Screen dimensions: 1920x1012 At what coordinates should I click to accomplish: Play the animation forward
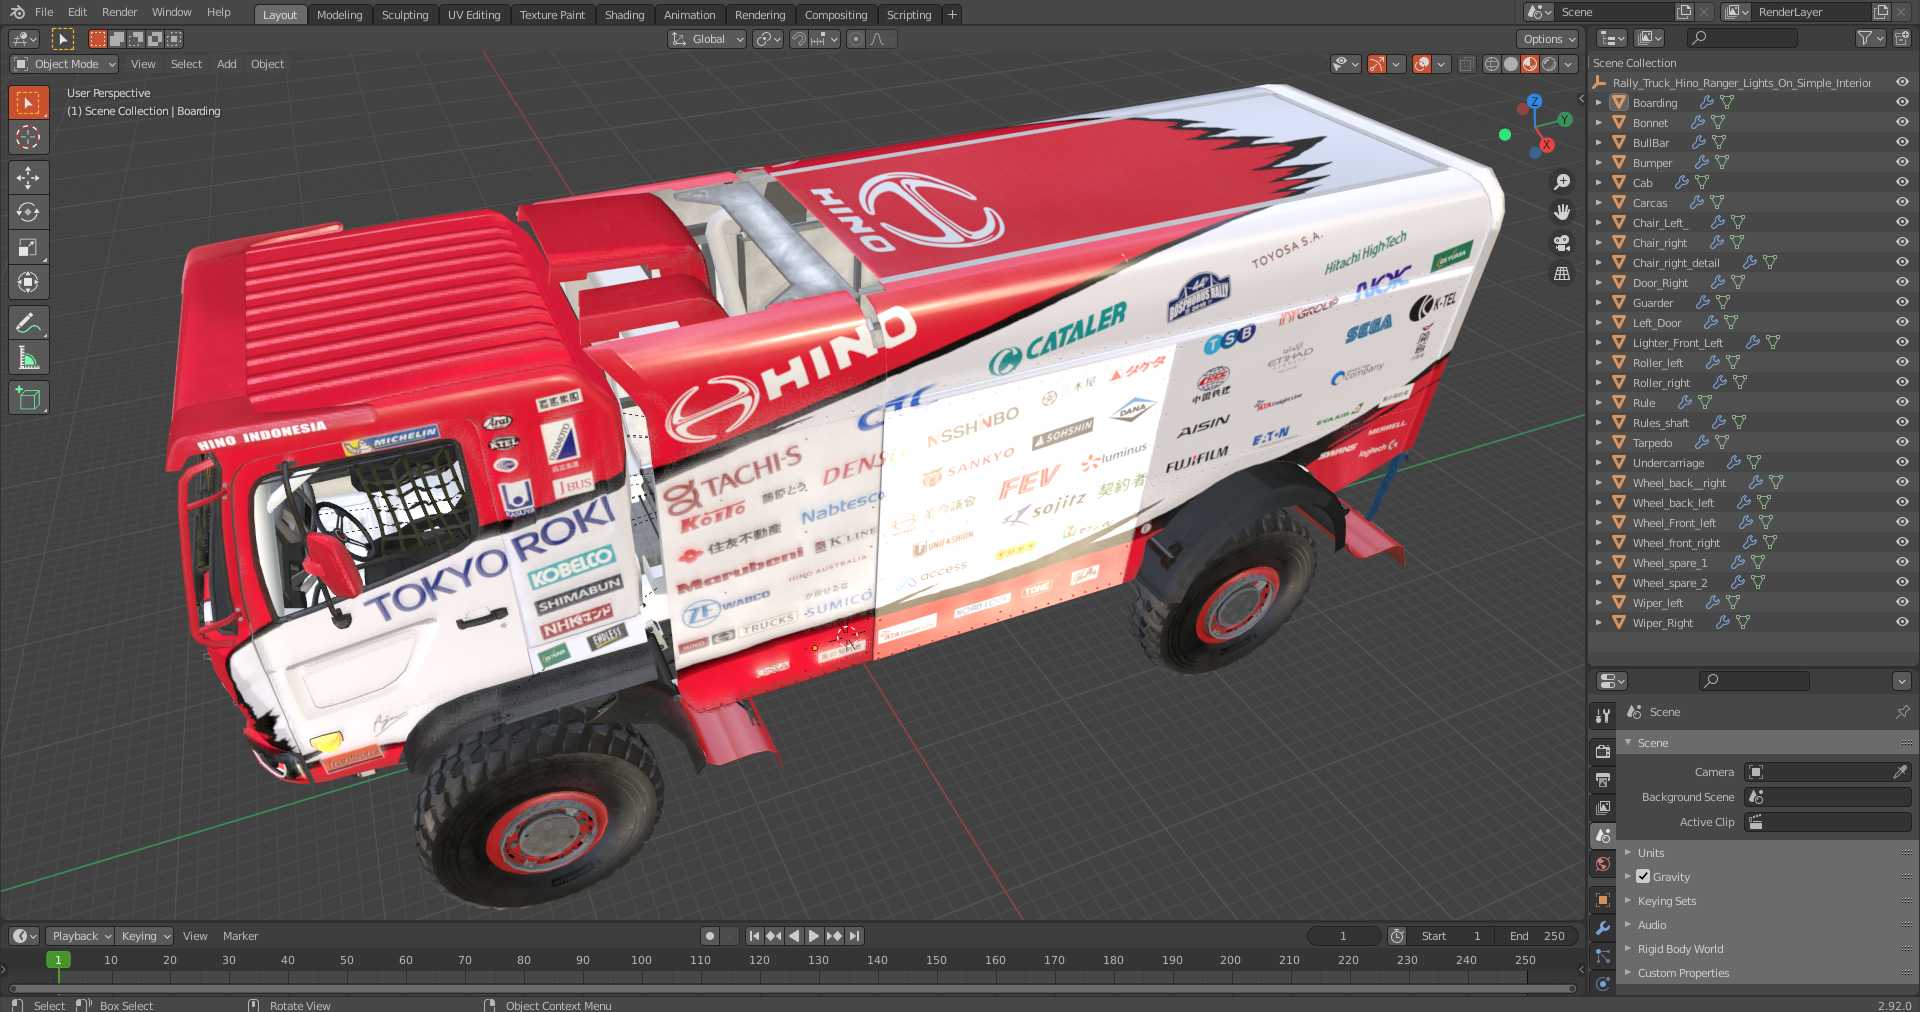click(x=814, y=936)
